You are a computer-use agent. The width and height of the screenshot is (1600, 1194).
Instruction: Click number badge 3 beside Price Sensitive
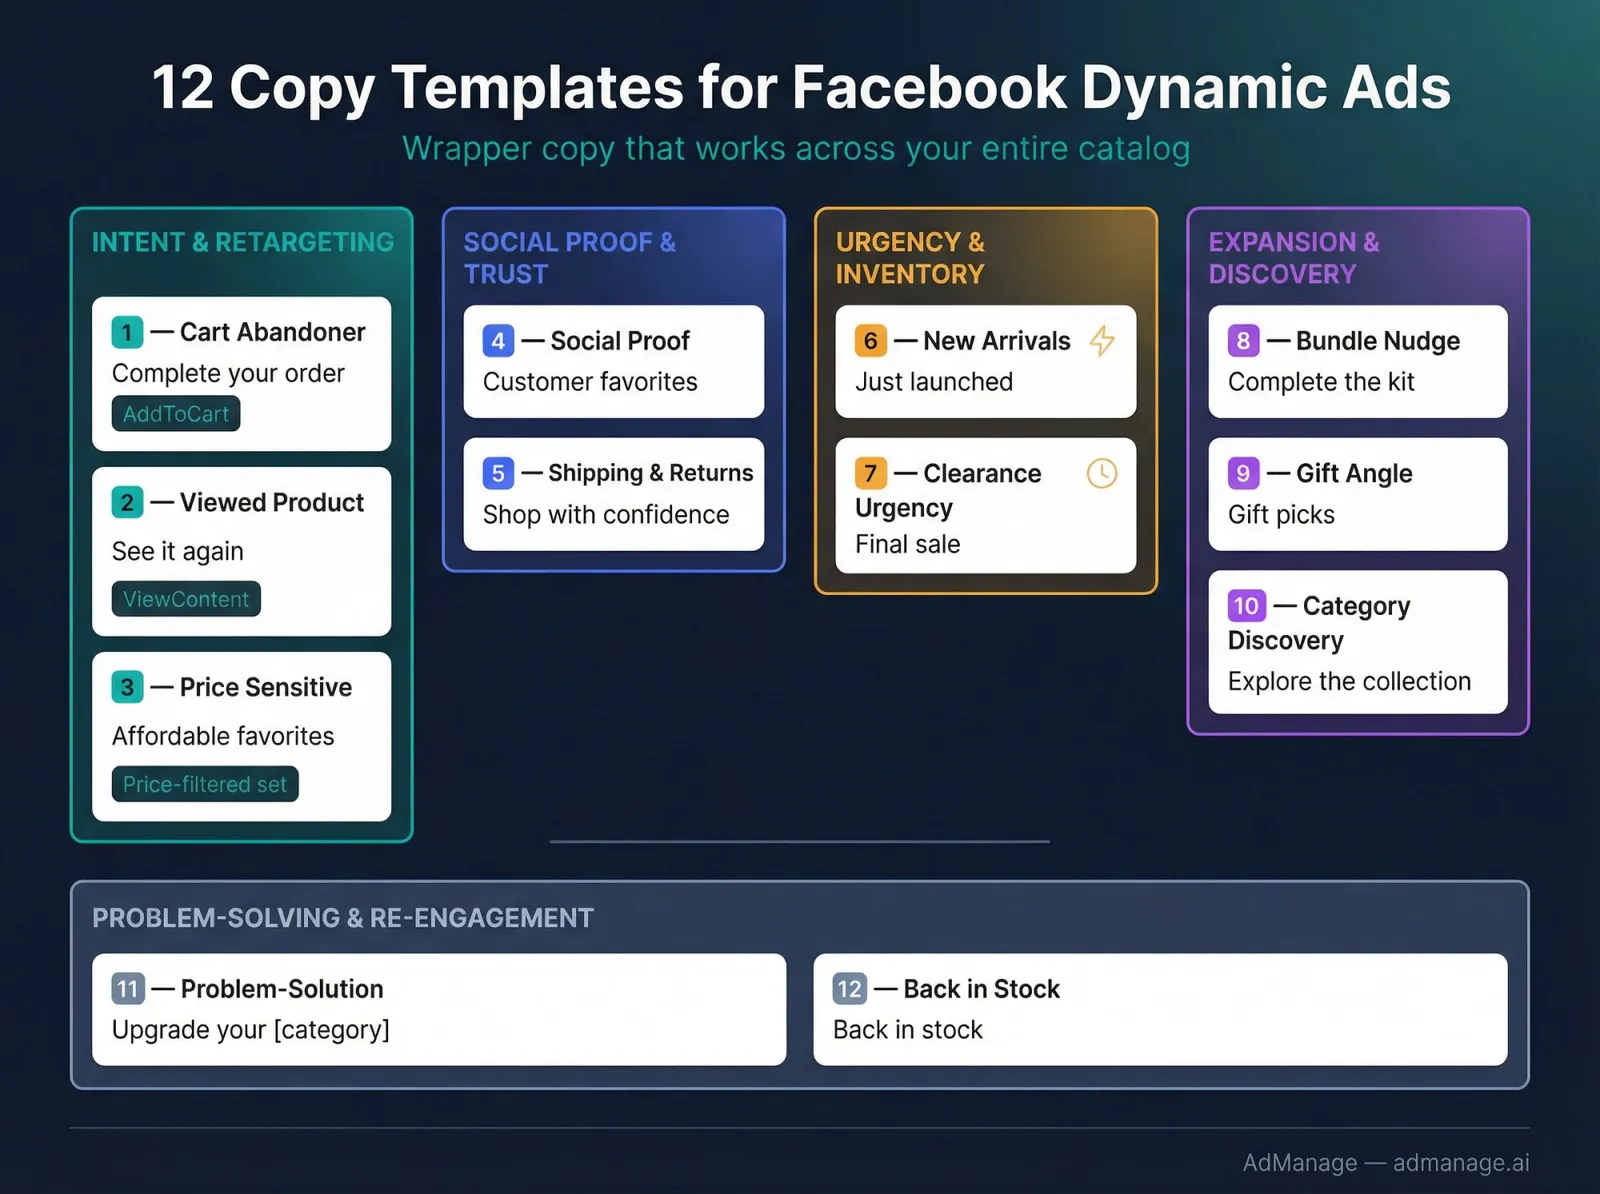coord(127,687)
